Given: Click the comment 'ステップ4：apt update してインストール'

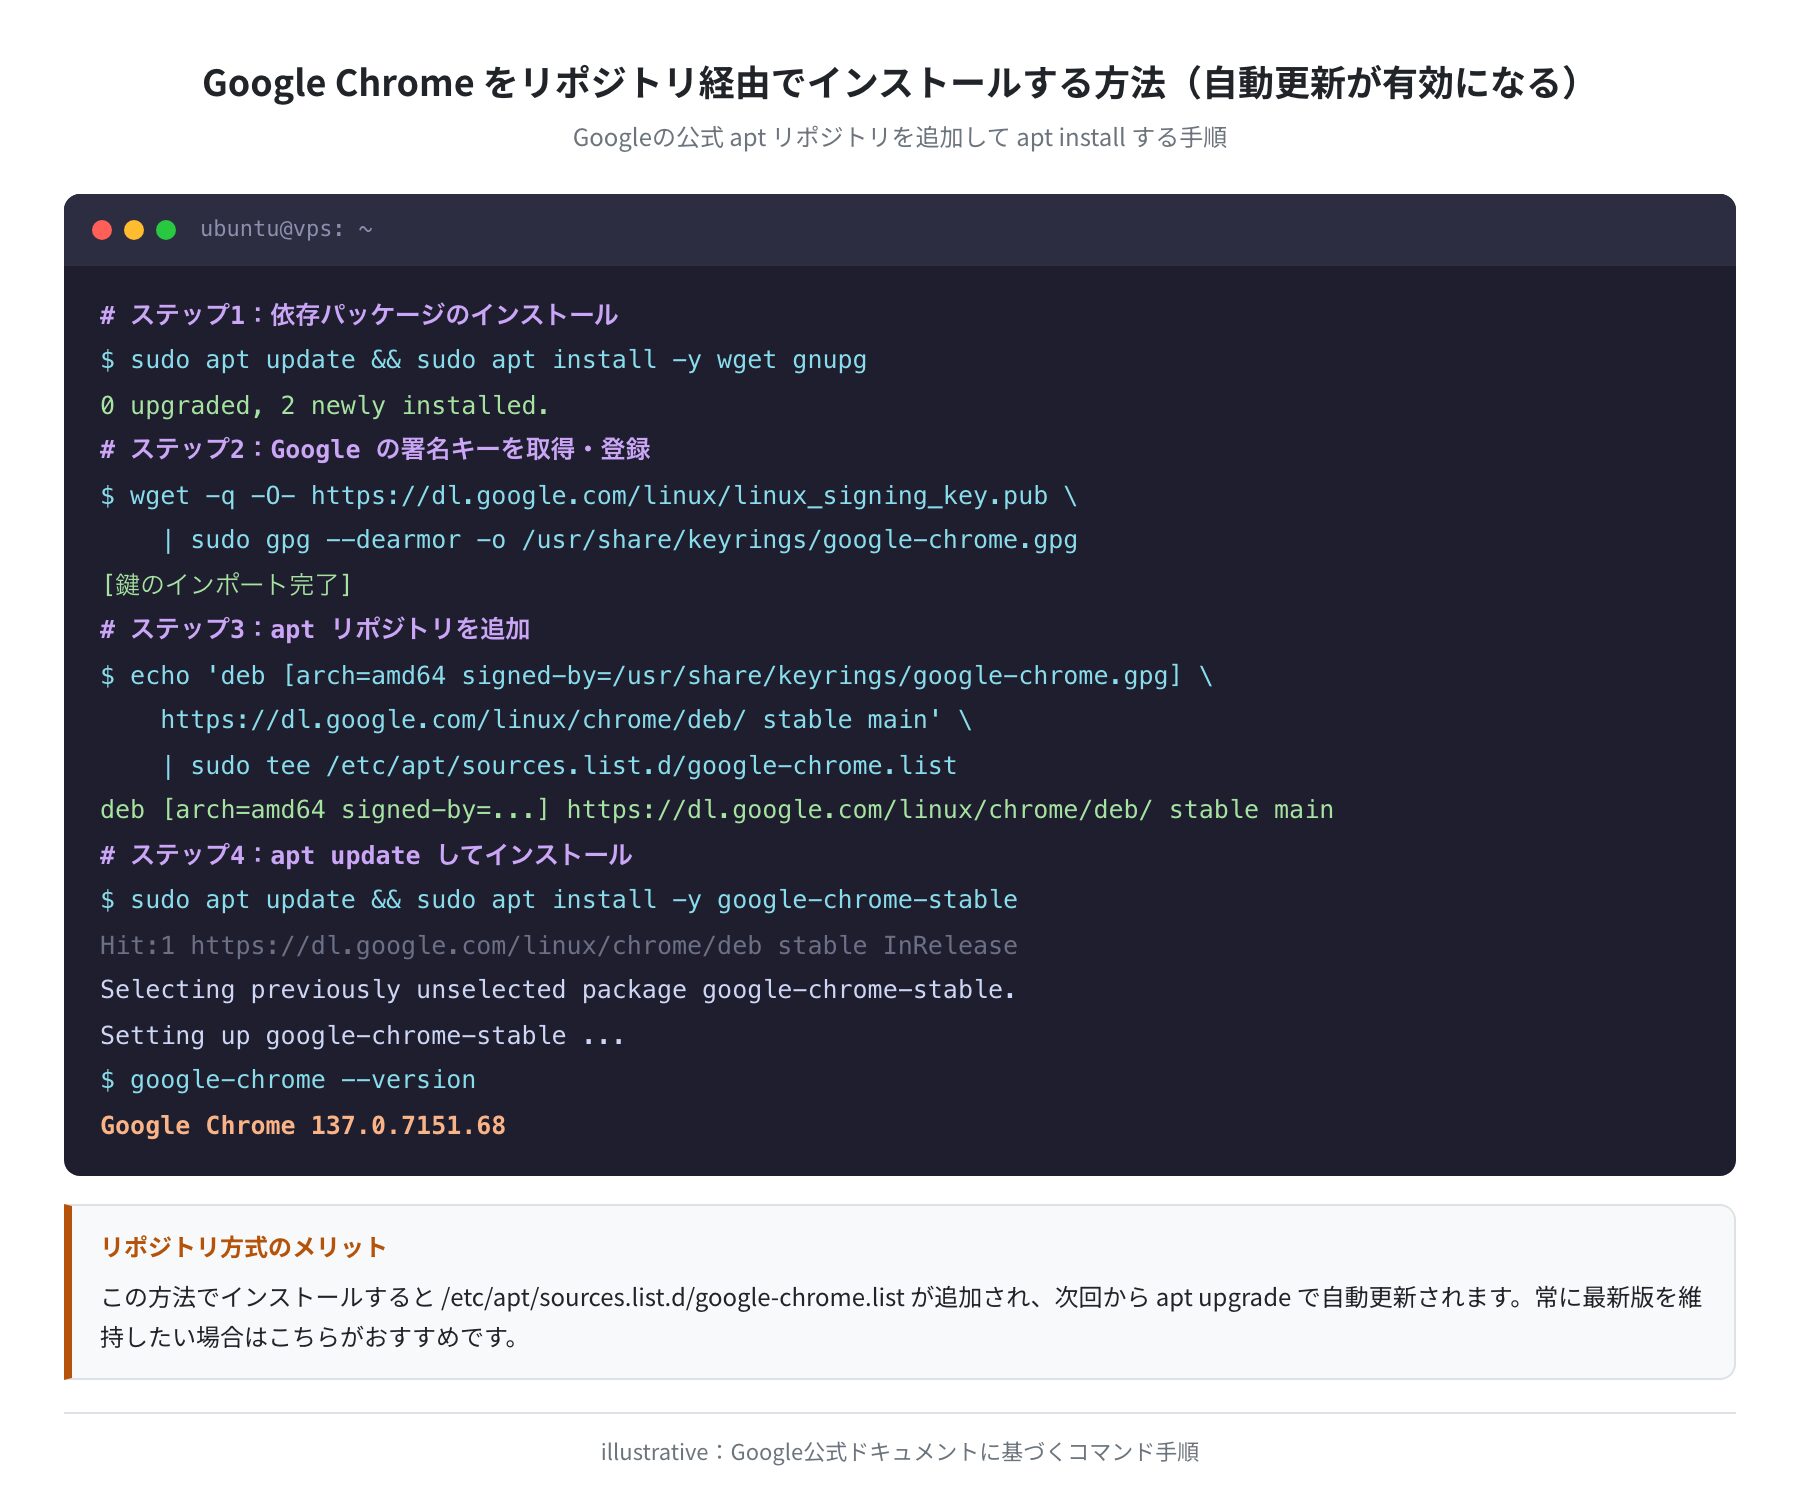Looking at the screenshot, I should click(366, 855).
